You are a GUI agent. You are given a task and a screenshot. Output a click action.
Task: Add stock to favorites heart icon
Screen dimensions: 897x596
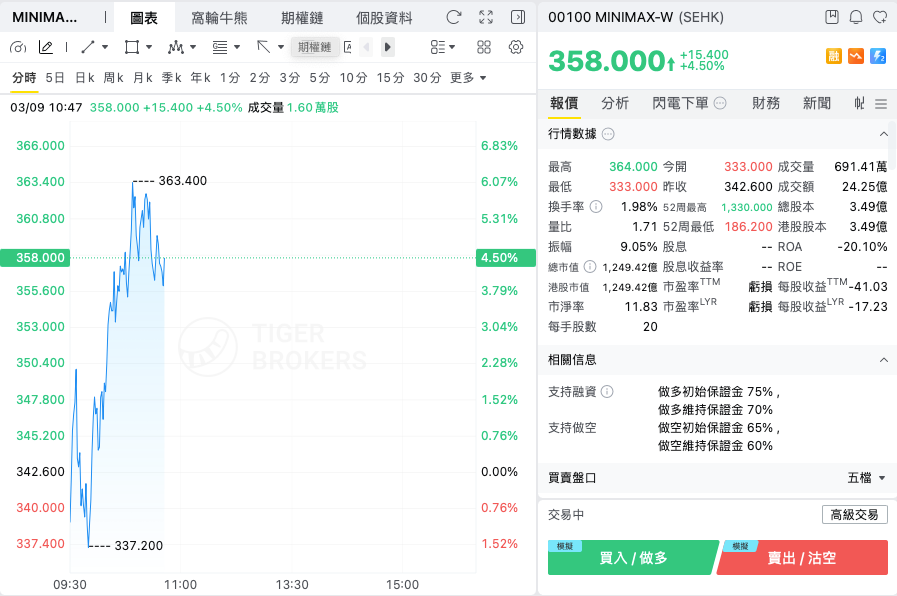coord(880,17)
